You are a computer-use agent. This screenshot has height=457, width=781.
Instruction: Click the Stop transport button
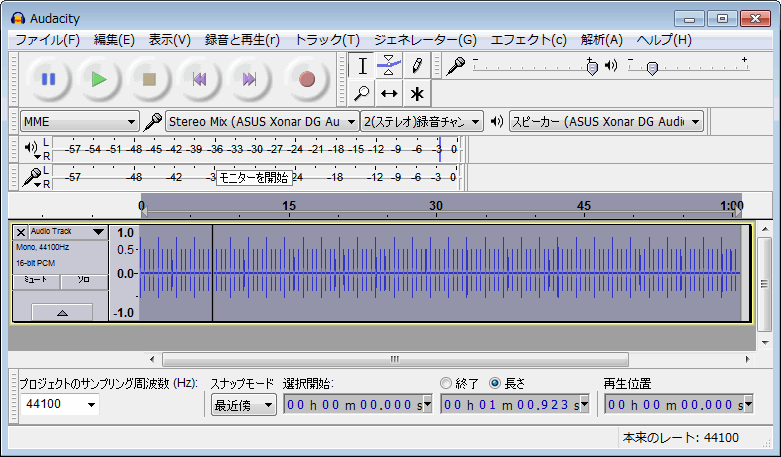click(x=149, y=79)
